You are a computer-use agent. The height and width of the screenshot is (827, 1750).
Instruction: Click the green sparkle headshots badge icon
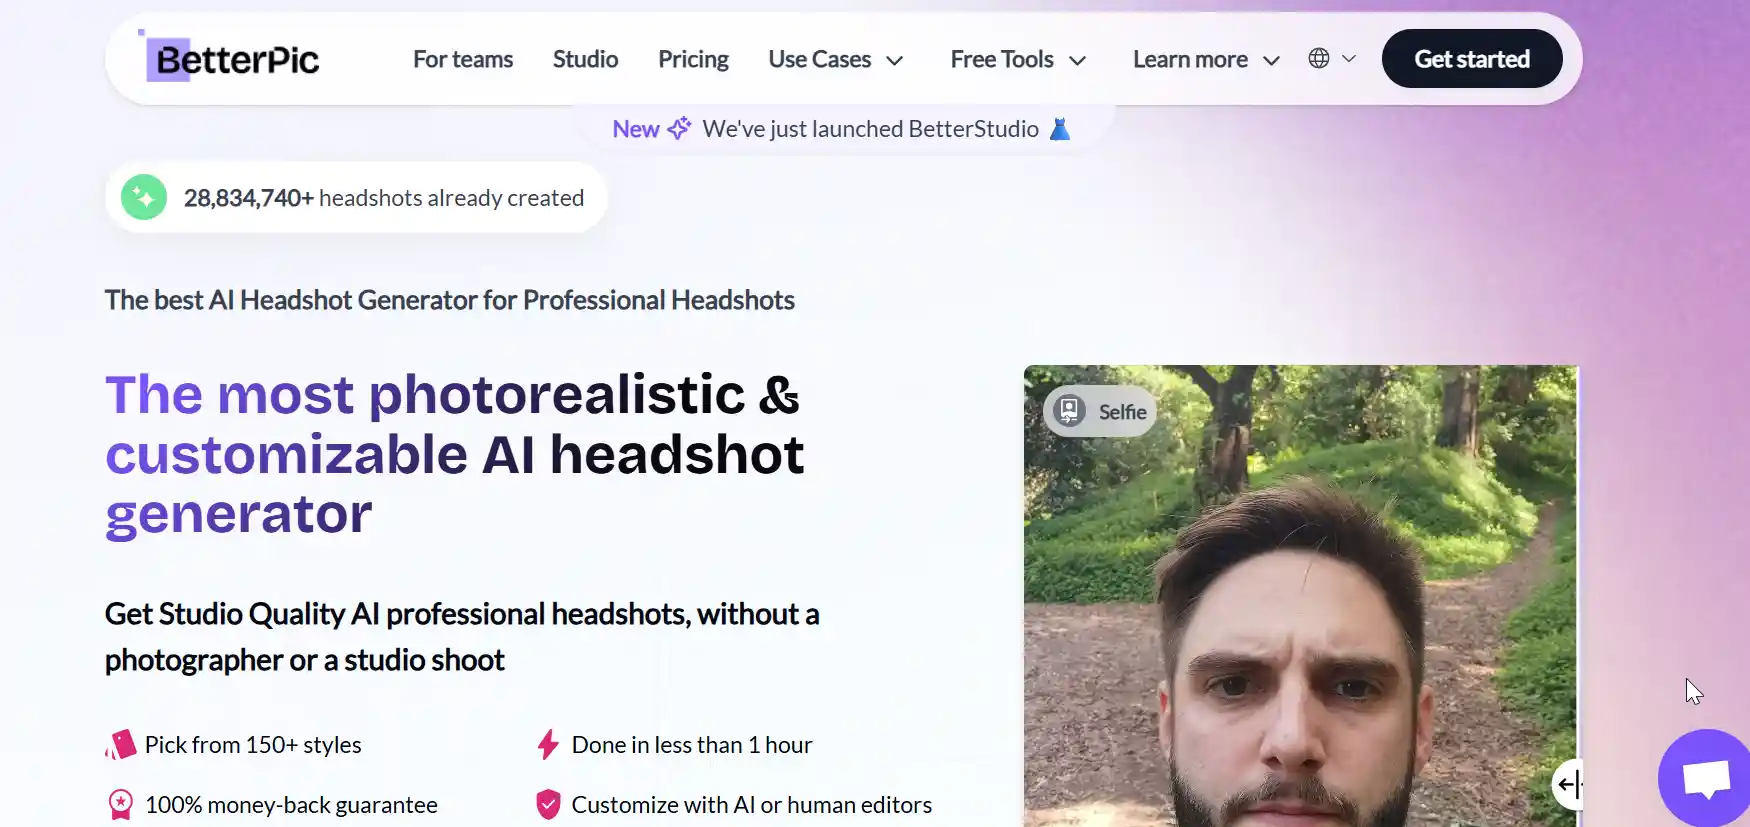[x=144, y=197]
